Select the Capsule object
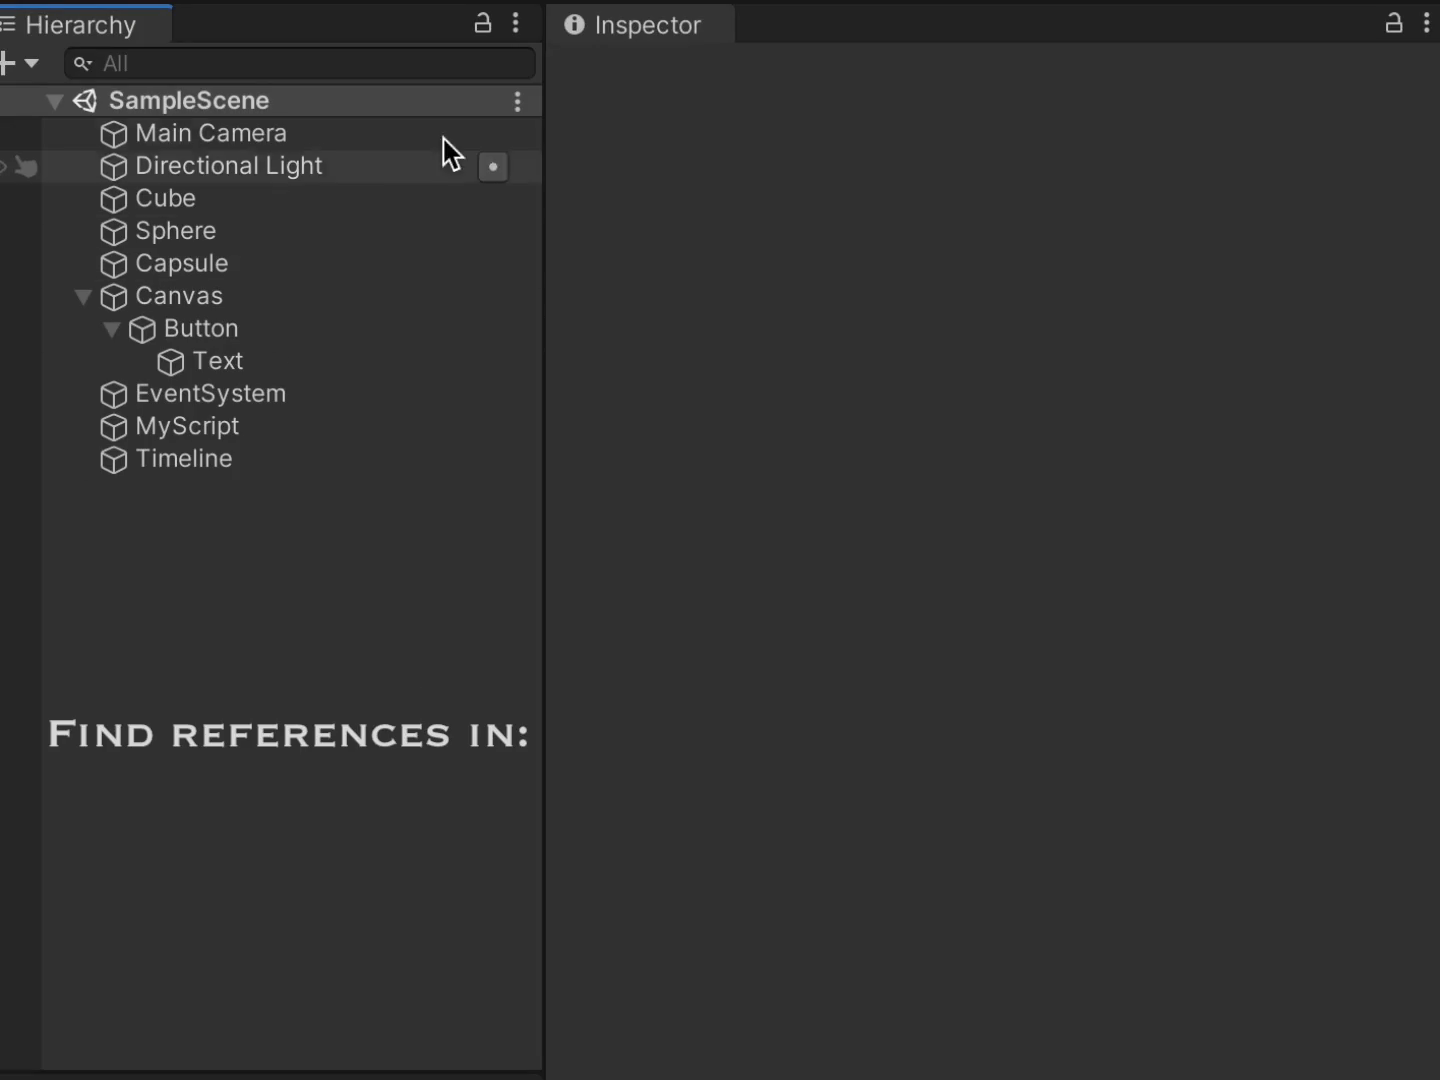Screen dimensions: 1440x1080 pos(181,264)
